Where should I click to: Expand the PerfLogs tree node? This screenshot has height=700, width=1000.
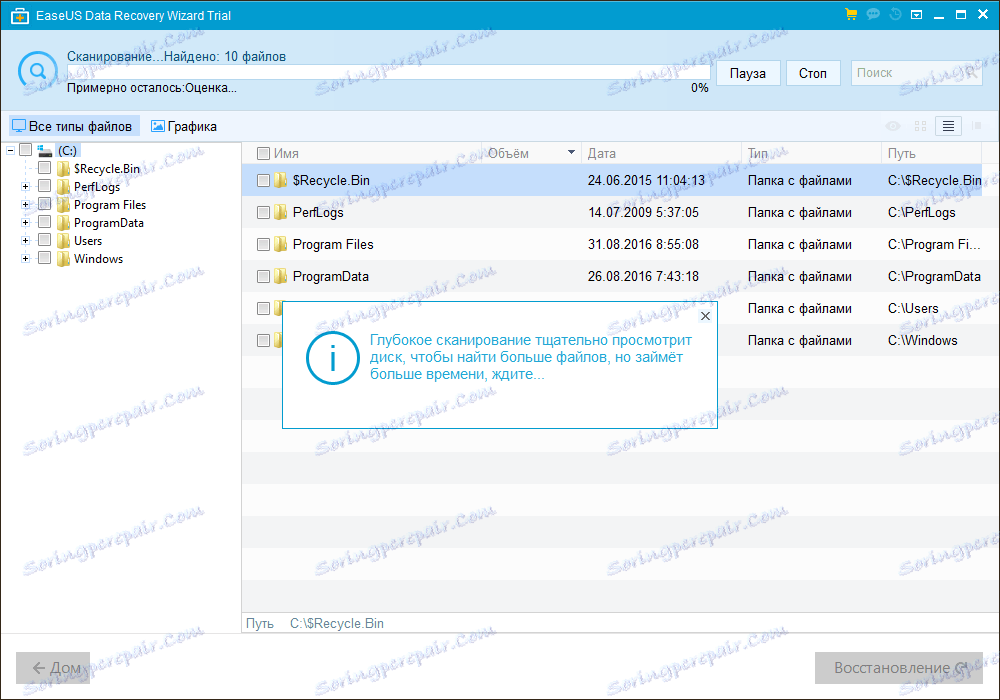pyautogui.click(x=26, y=187)
